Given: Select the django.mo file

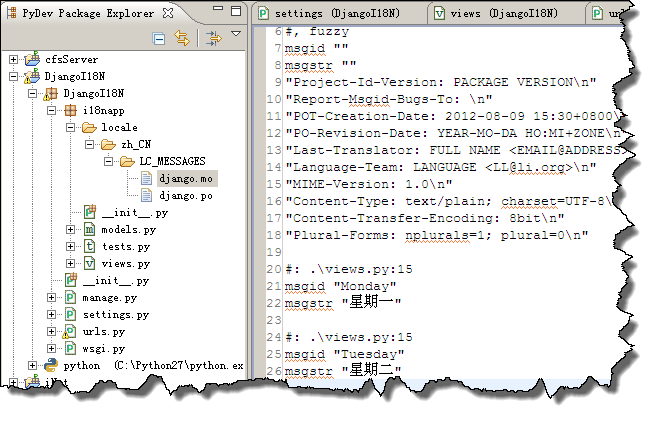Looking at the screenshot, I should pyautogui.click(x=186, y=179).
